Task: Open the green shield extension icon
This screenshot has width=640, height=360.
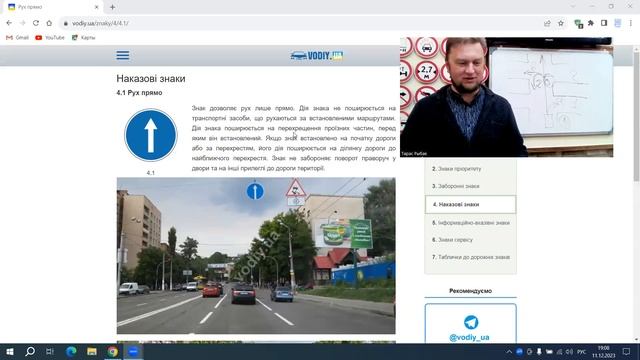Action: coord(578,24)
